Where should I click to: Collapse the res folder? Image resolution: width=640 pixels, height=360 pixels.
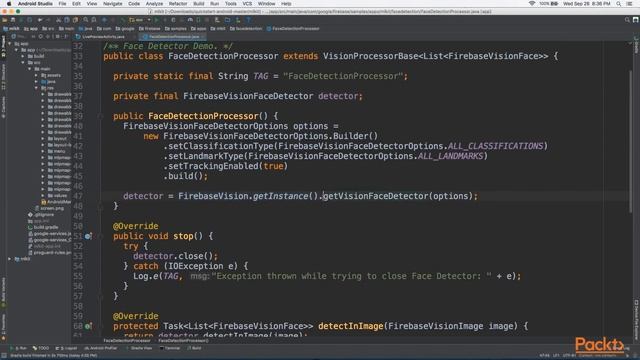click(36, 88)
